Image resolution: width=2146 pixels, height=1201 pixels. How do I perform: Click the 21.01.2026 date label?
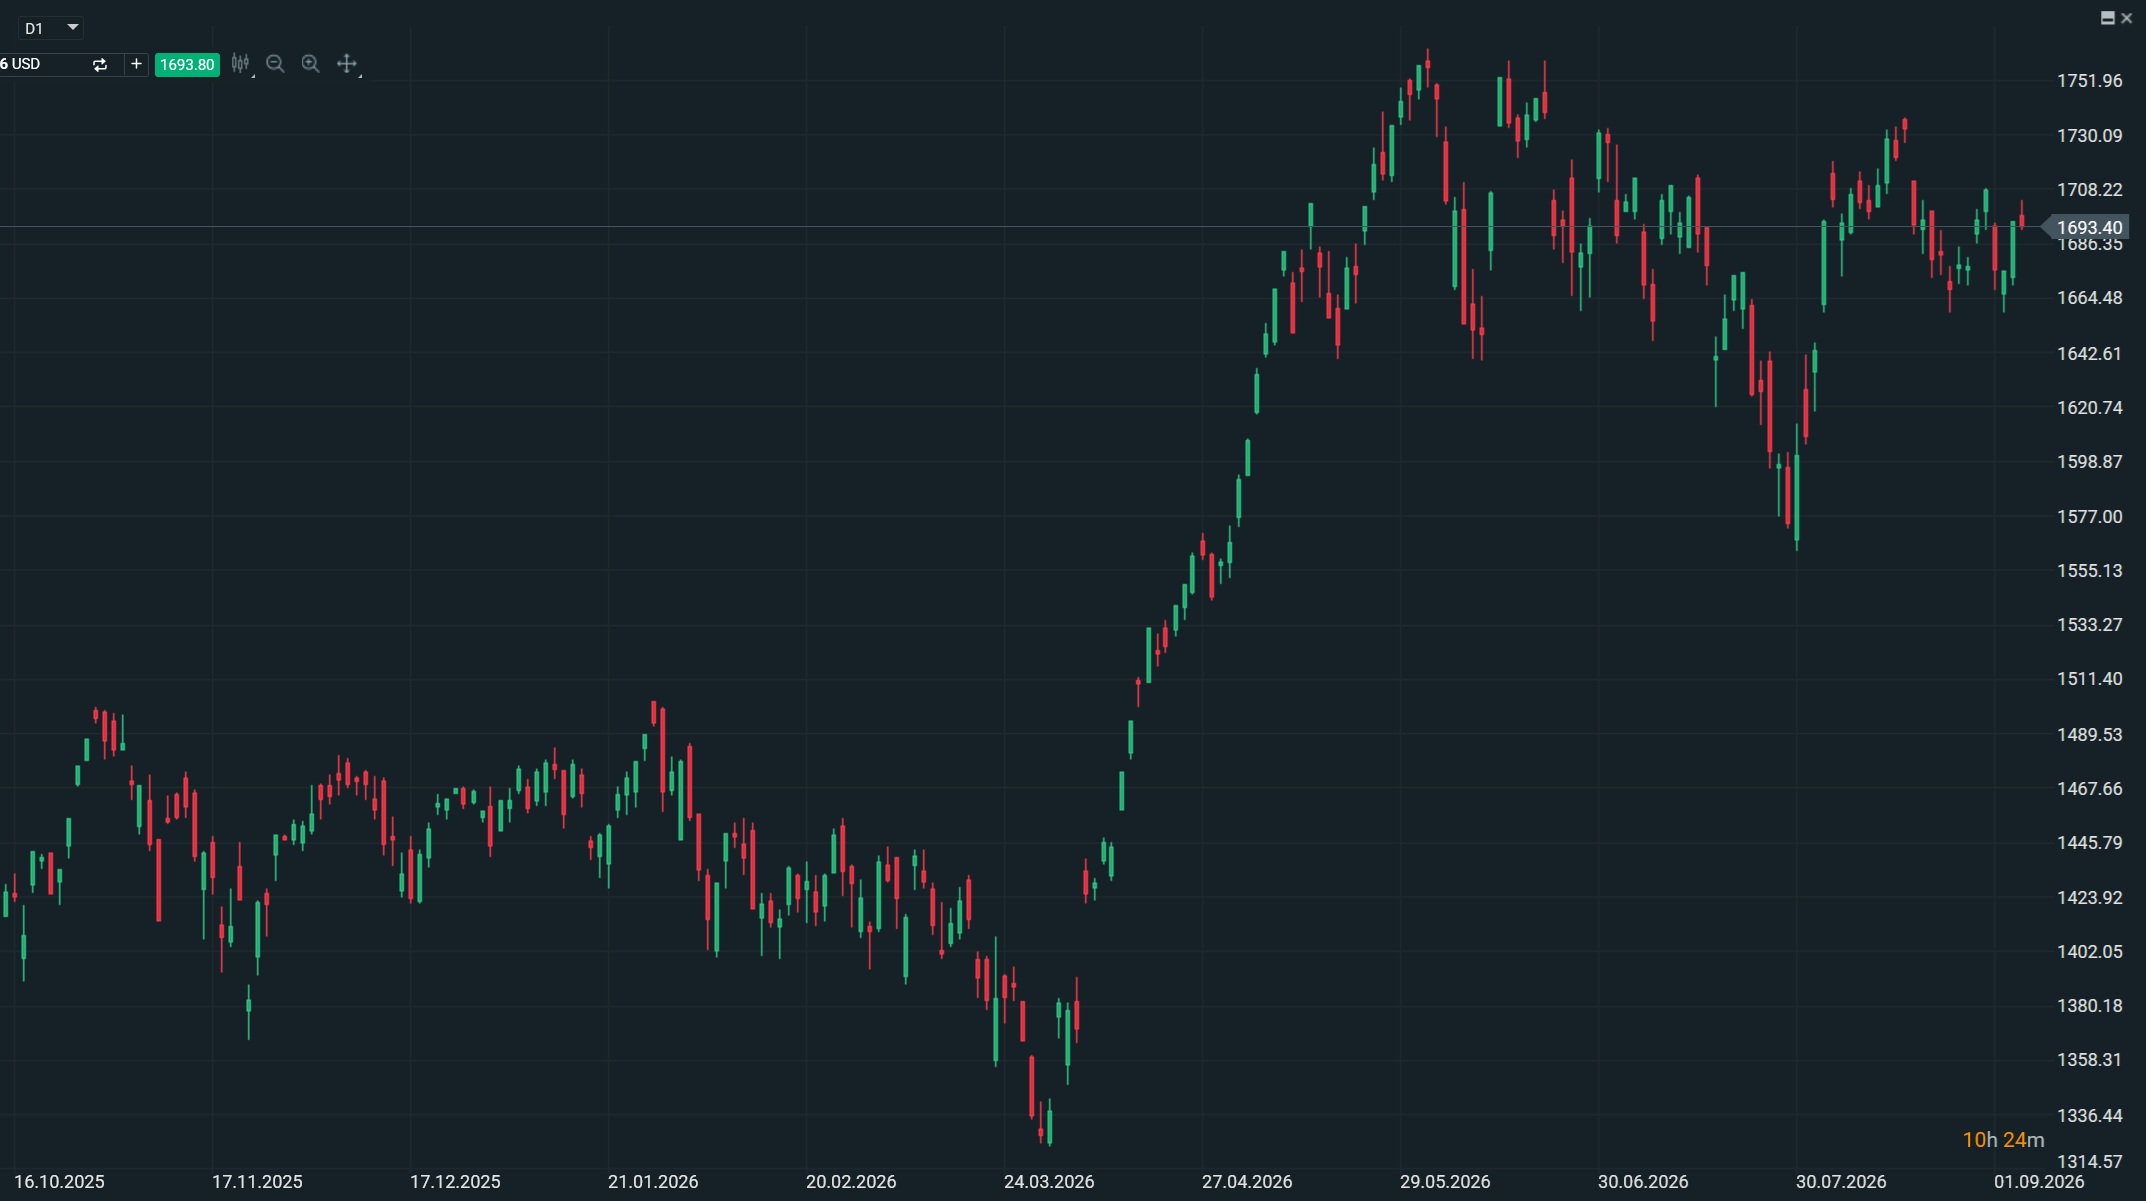(653, 1182)
